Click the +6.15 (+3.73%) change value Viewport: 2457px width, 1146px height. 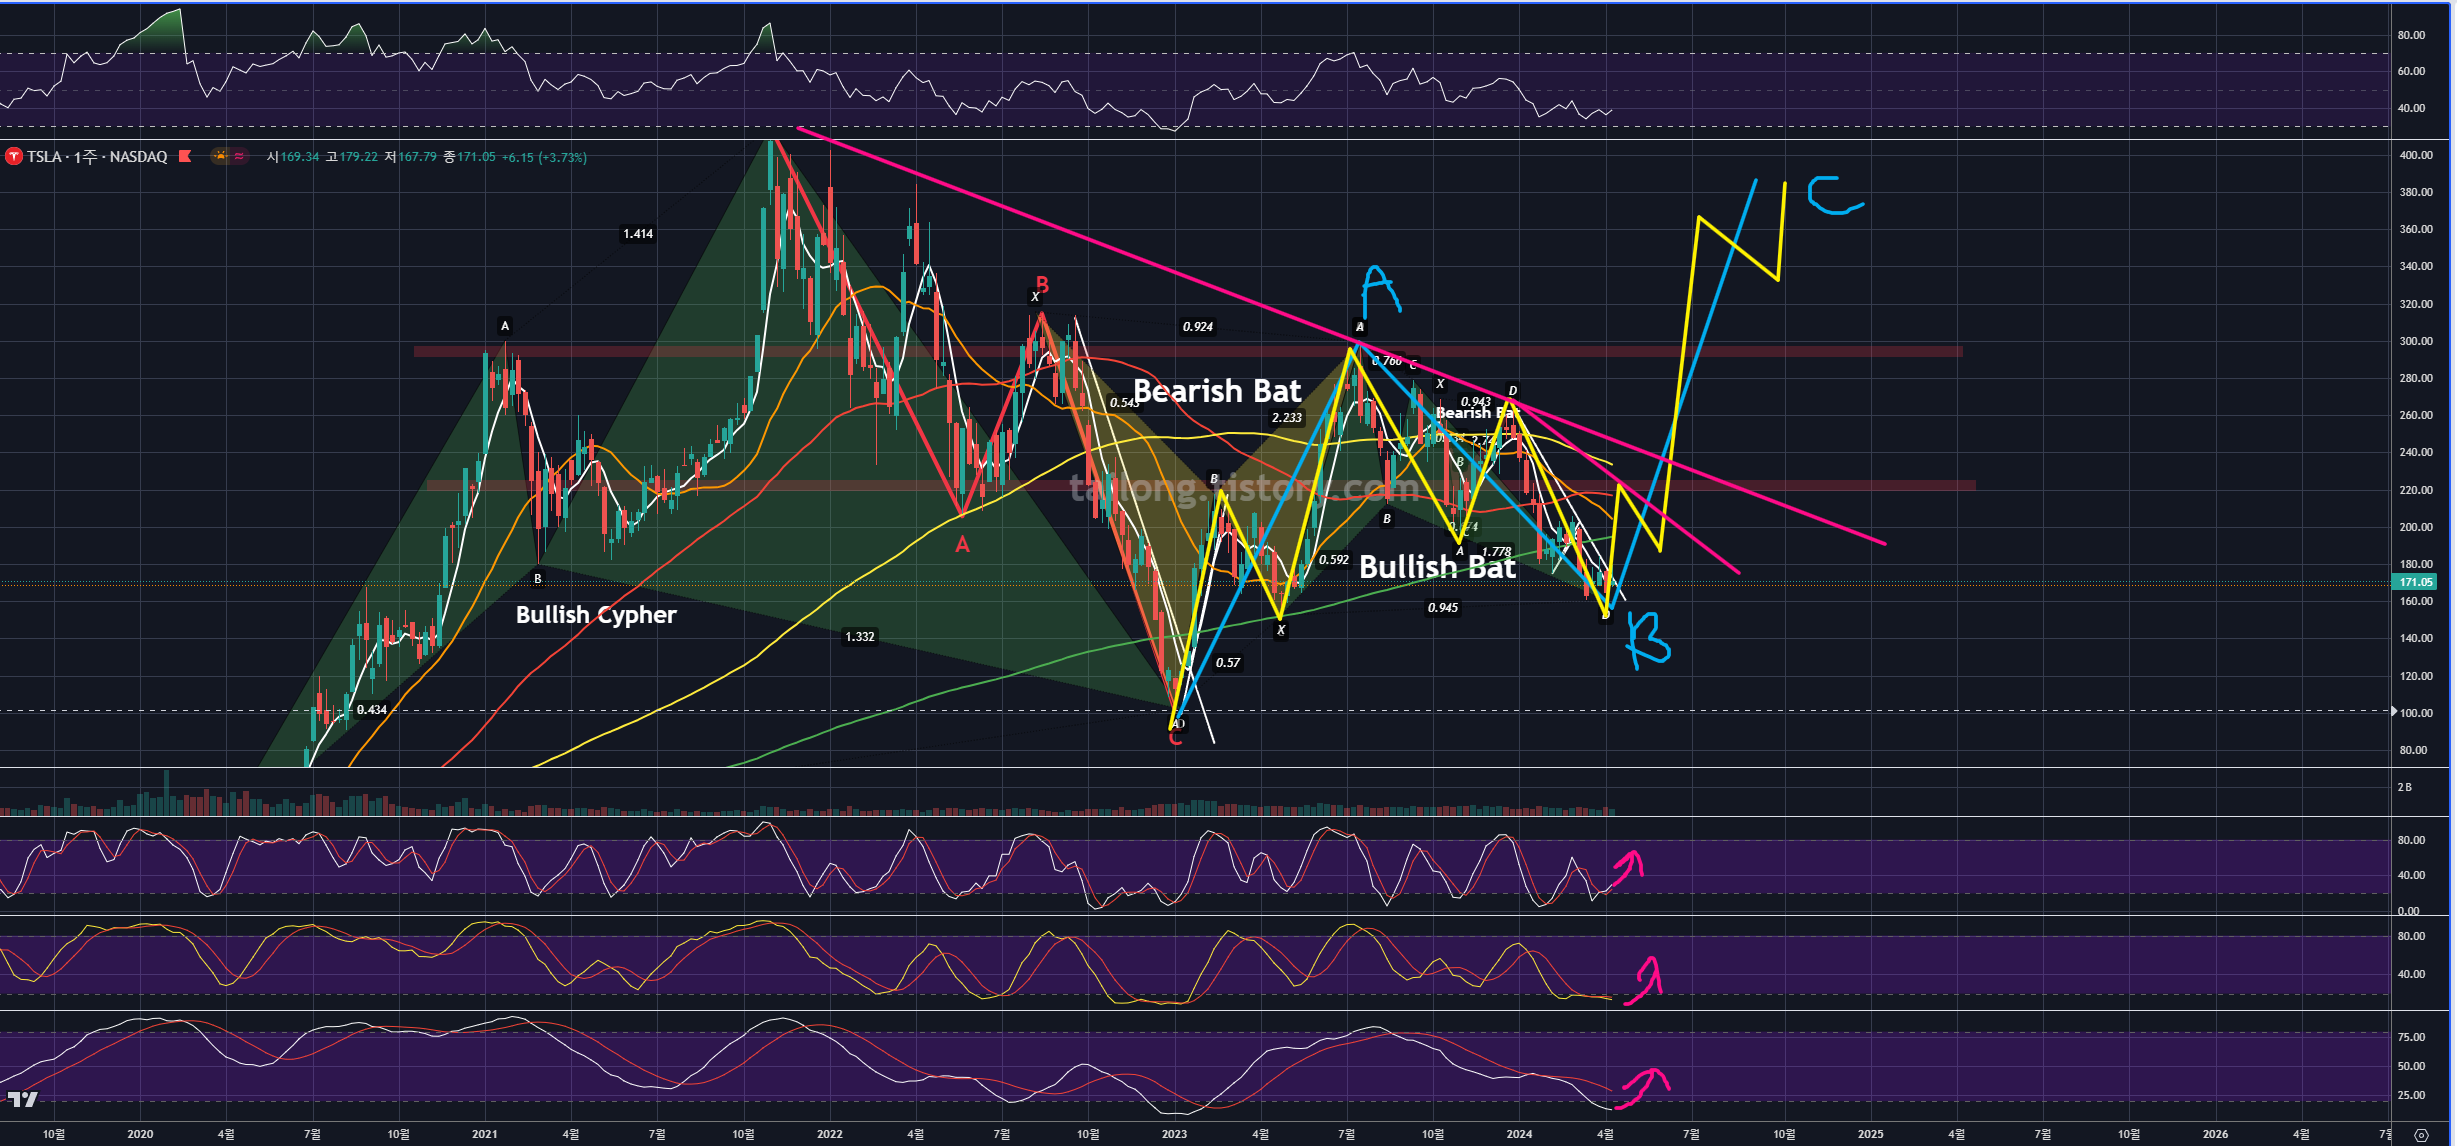tap(544, 157)
